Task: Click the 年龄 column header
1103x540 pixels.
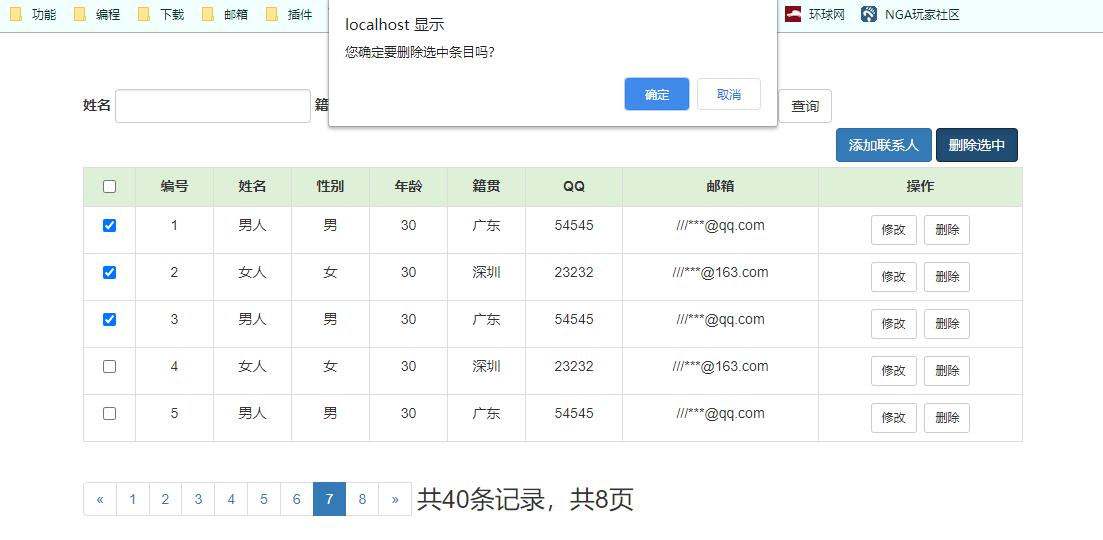Action: coord(409,186)
